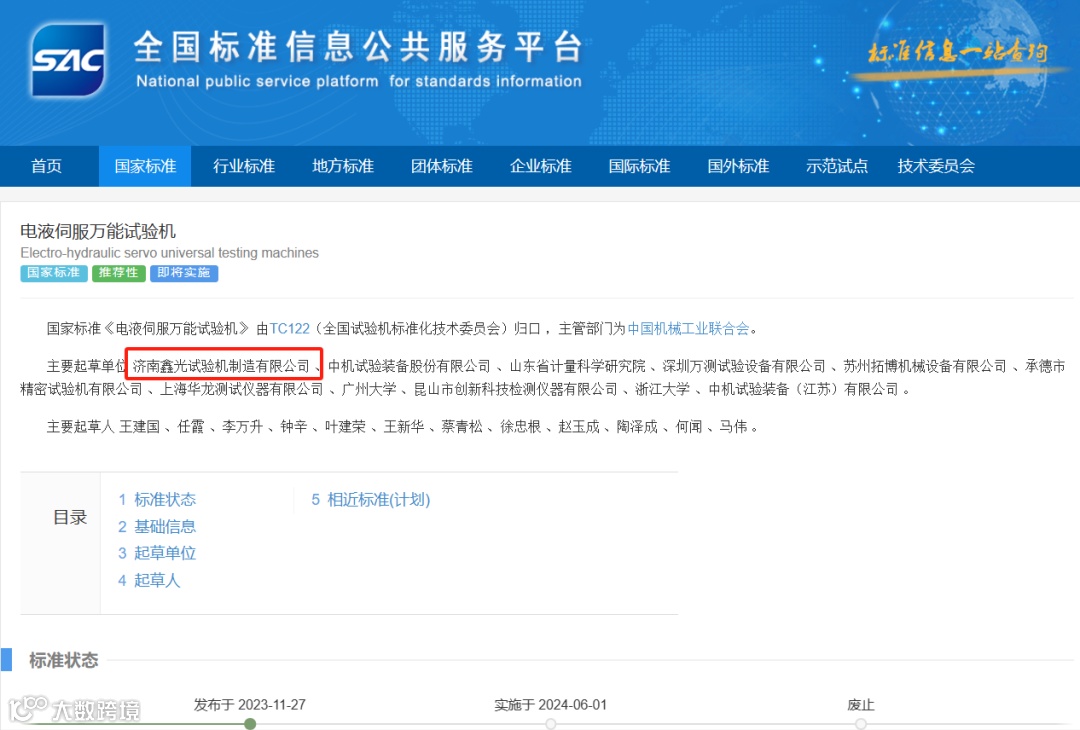The width and height of the screenshot is (1080, 730).
Task: Click drafter name 马伟
Action: tap(734, 427)
